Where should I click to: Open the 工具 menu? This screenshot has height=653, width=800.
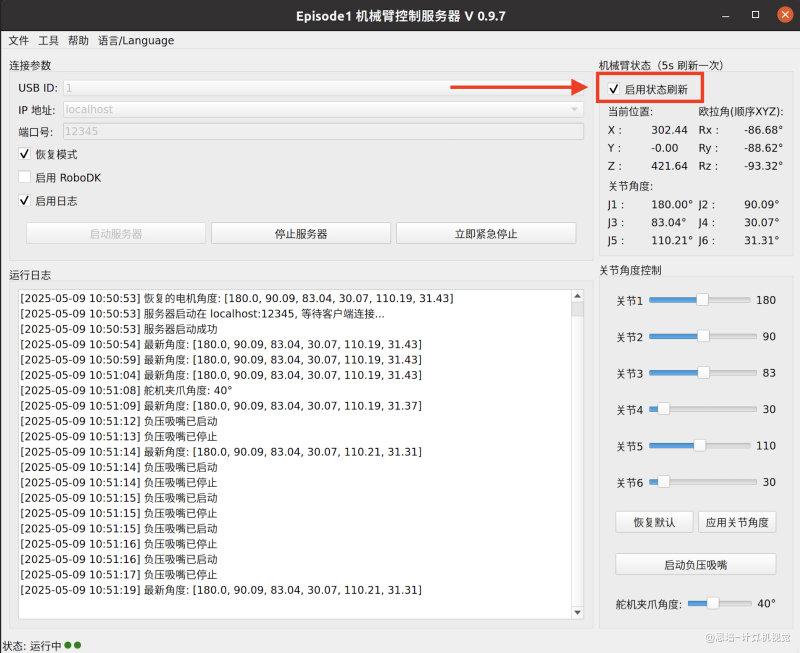coord(48,40)
